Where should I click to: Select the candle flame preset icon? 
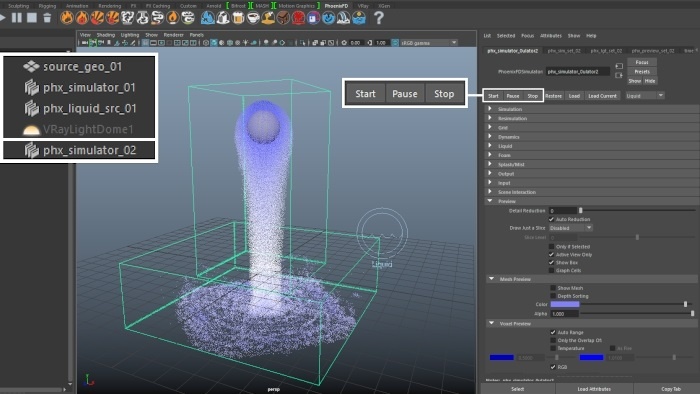(x=173, y=18)
